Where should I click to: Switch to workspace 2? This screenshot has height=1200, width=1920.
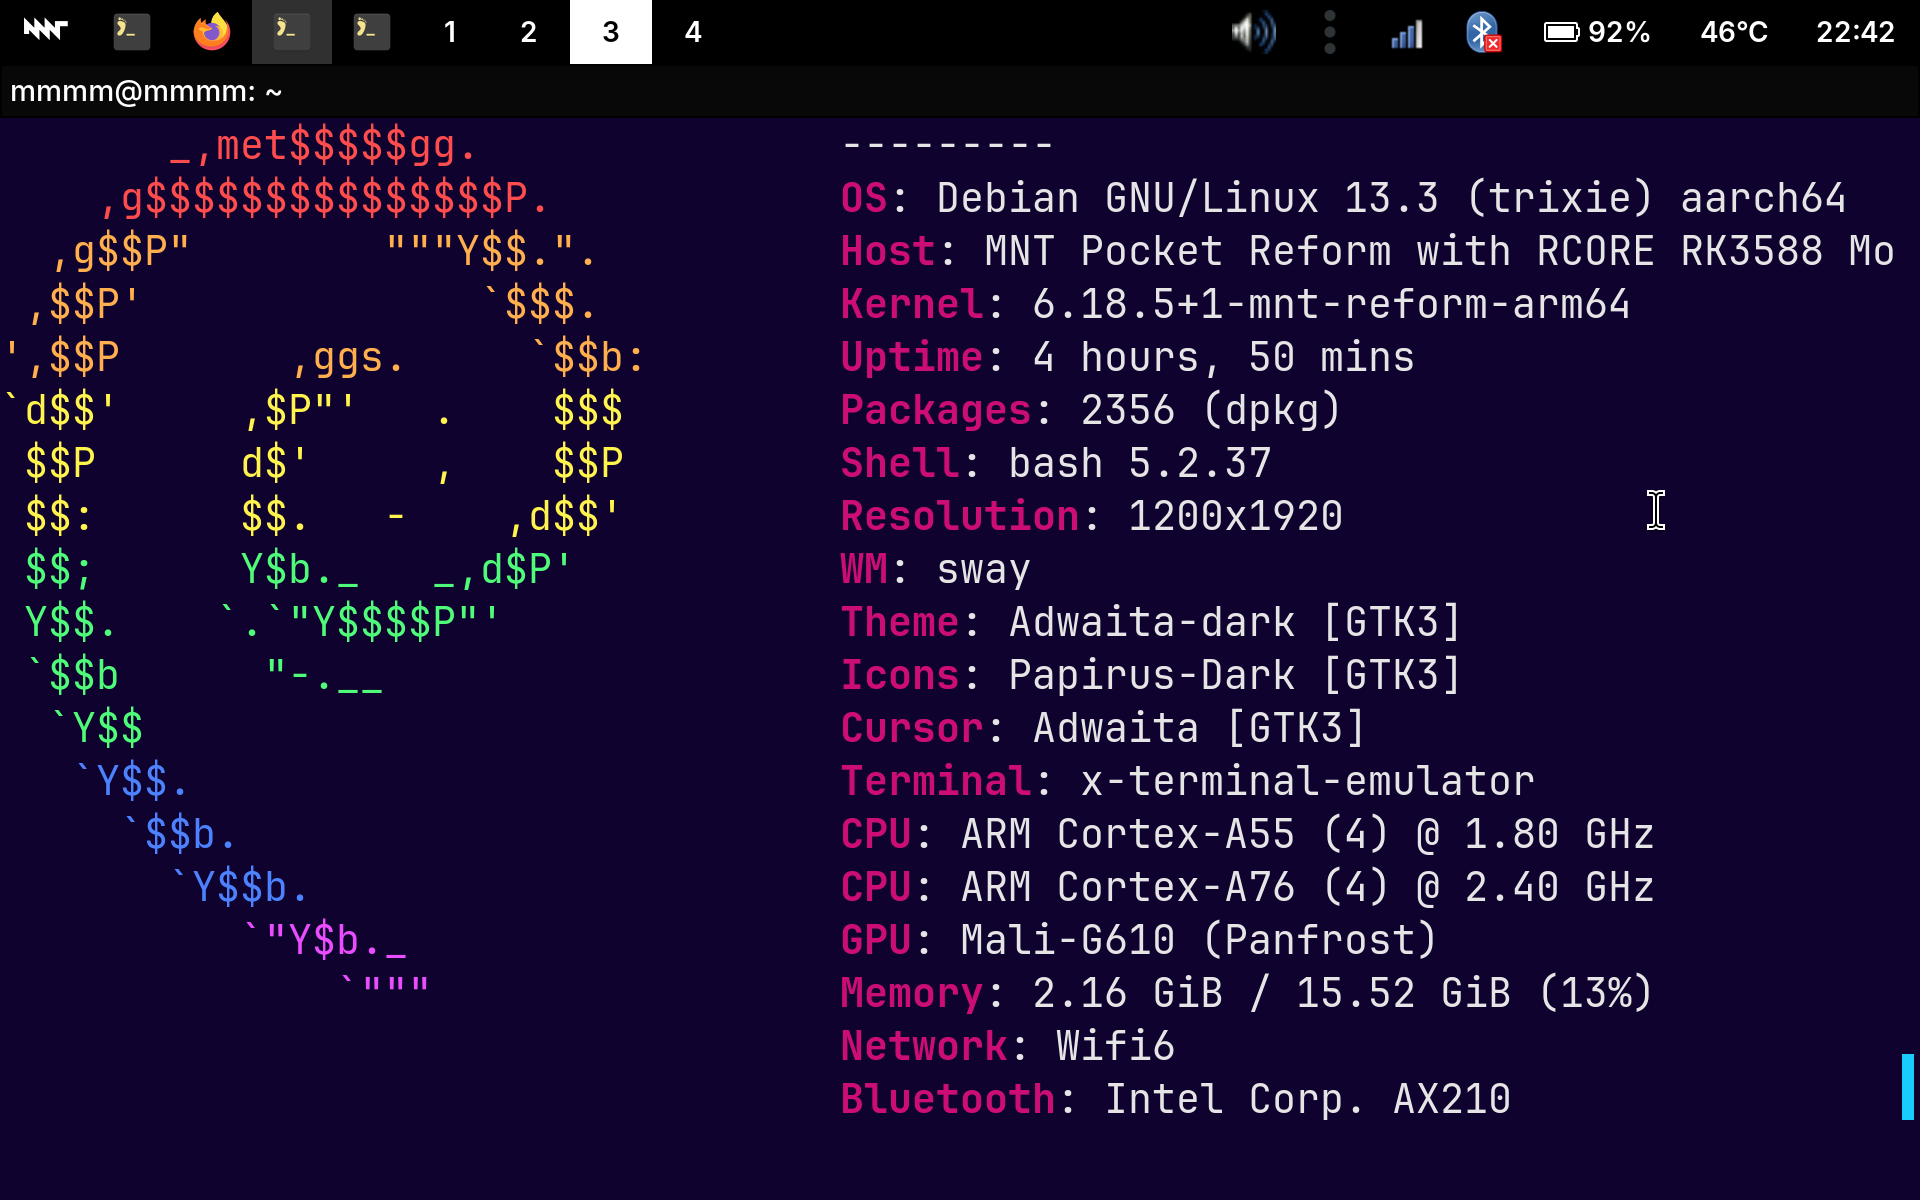click(529, 32)
